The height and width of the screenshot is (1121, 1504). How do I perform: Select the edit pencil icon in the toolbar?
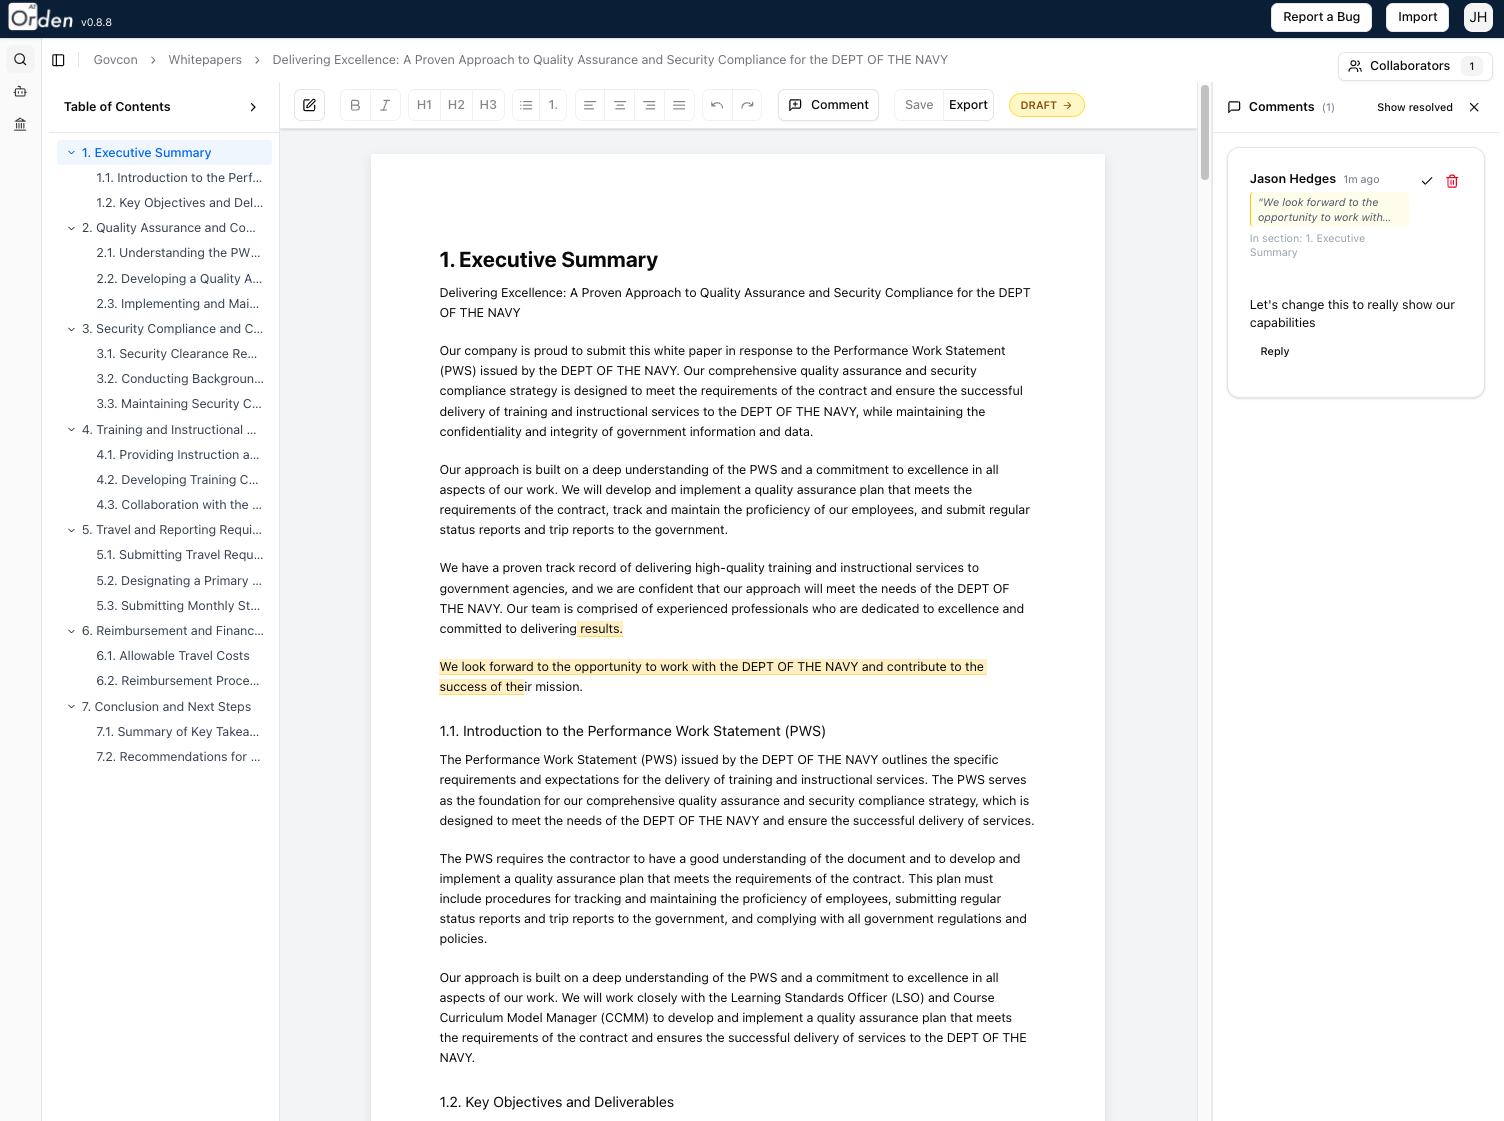309,104
